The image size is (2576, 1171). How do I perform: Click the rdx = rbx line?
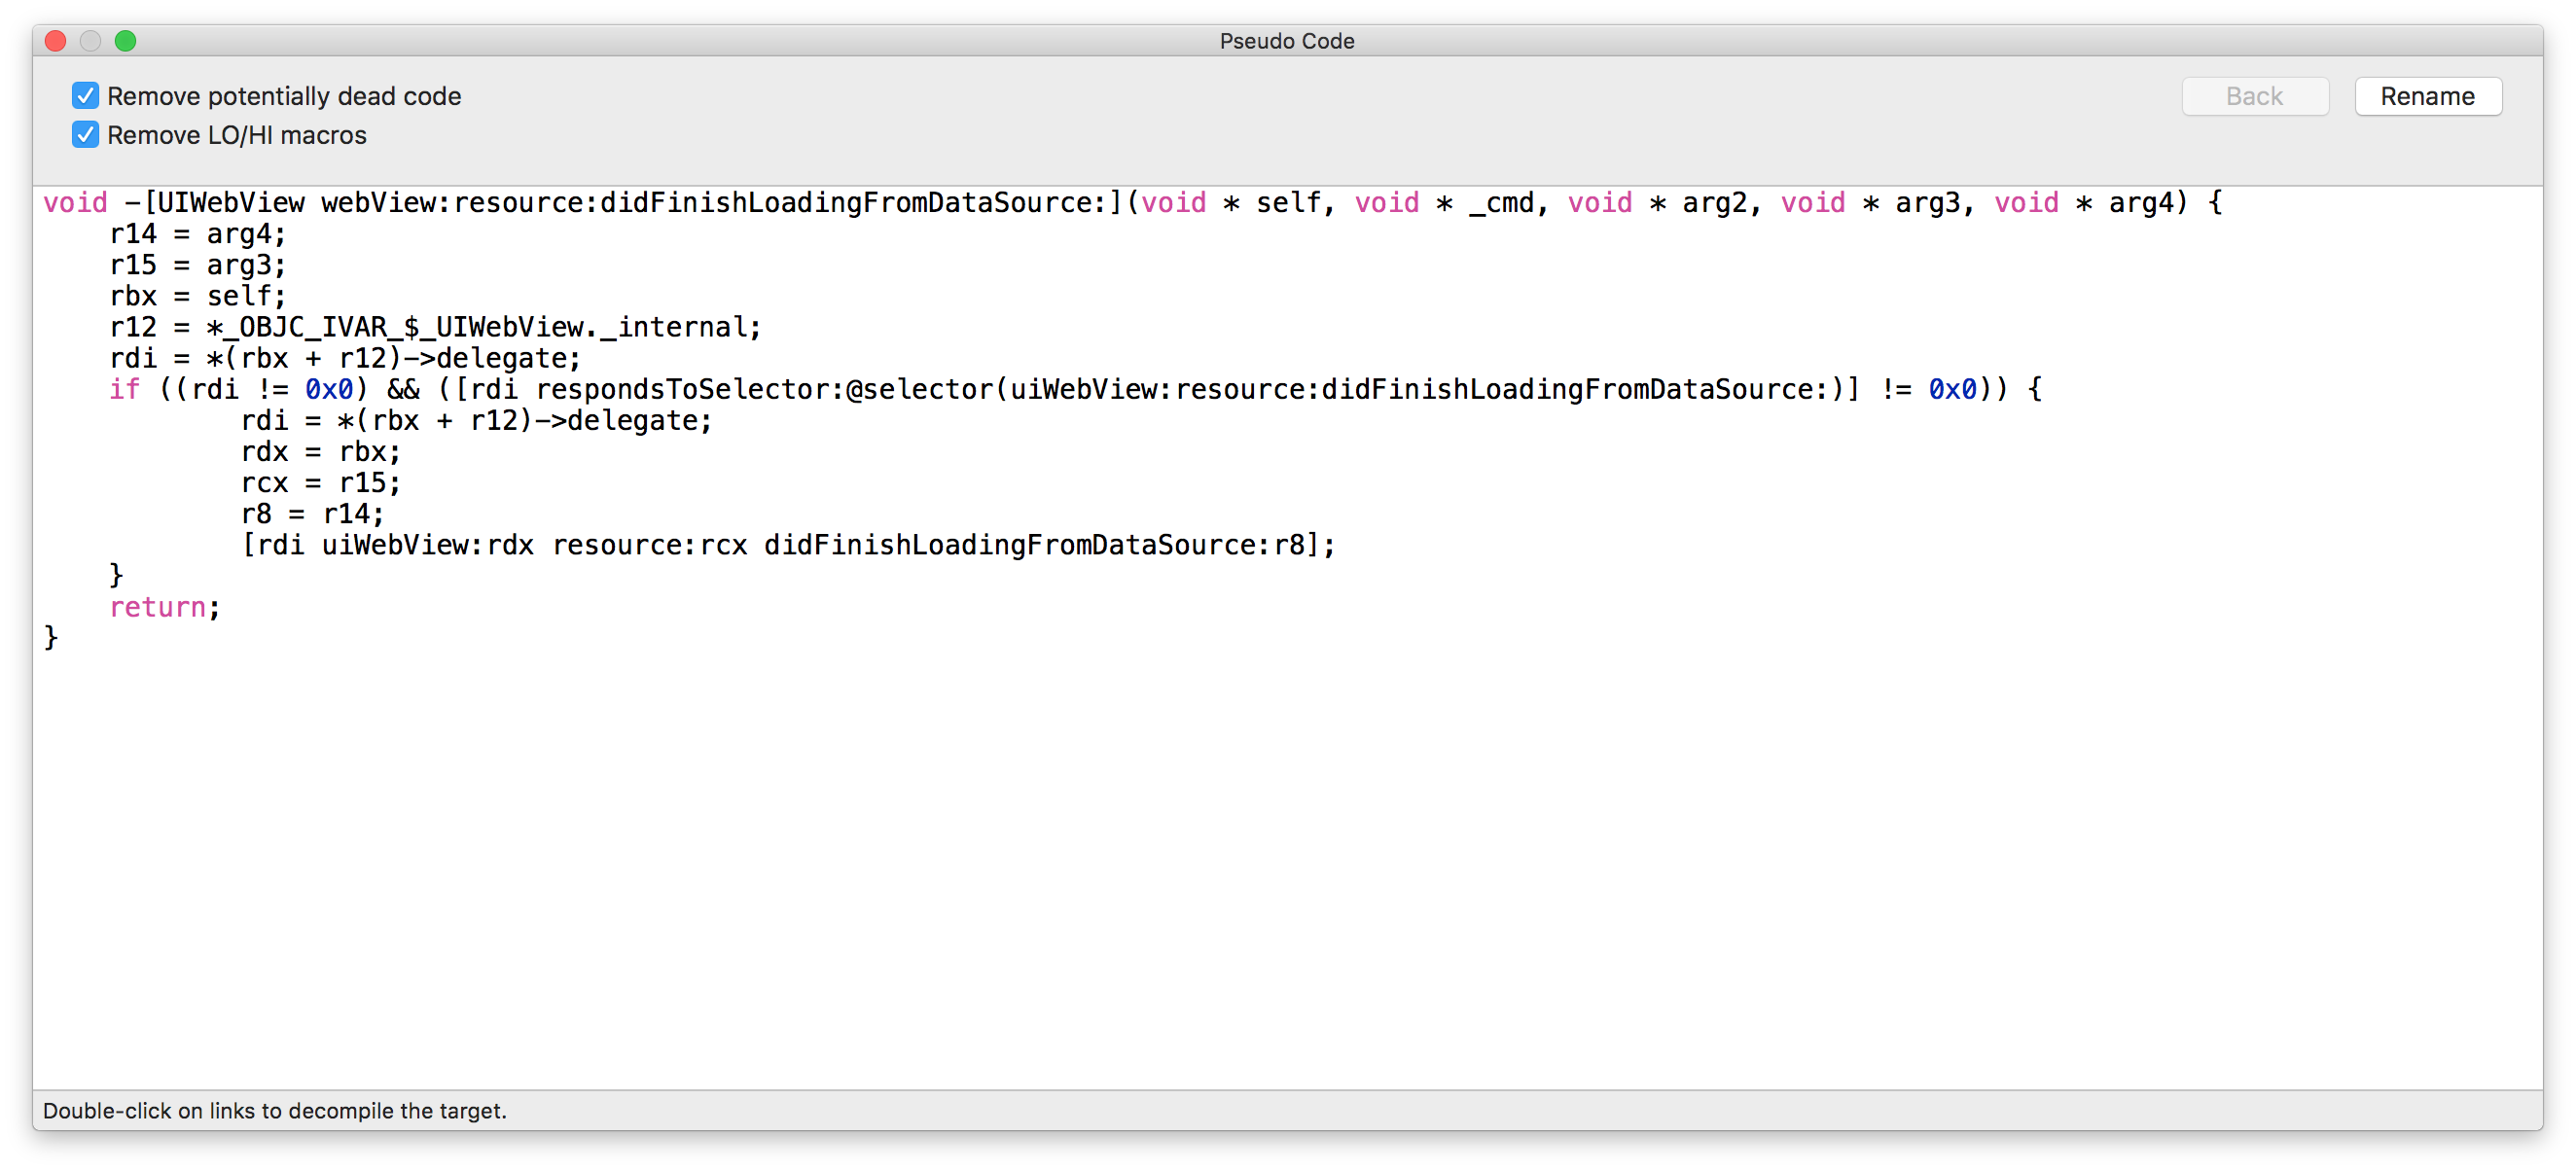(320, 452)
